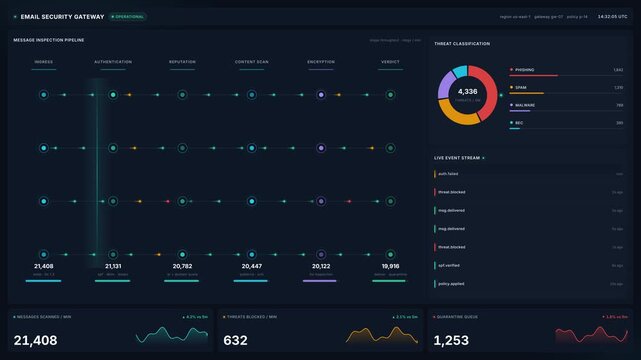Open the Messages Scanned 21,408 value
The image size is (641, 360).
click(x=36, y=340)
